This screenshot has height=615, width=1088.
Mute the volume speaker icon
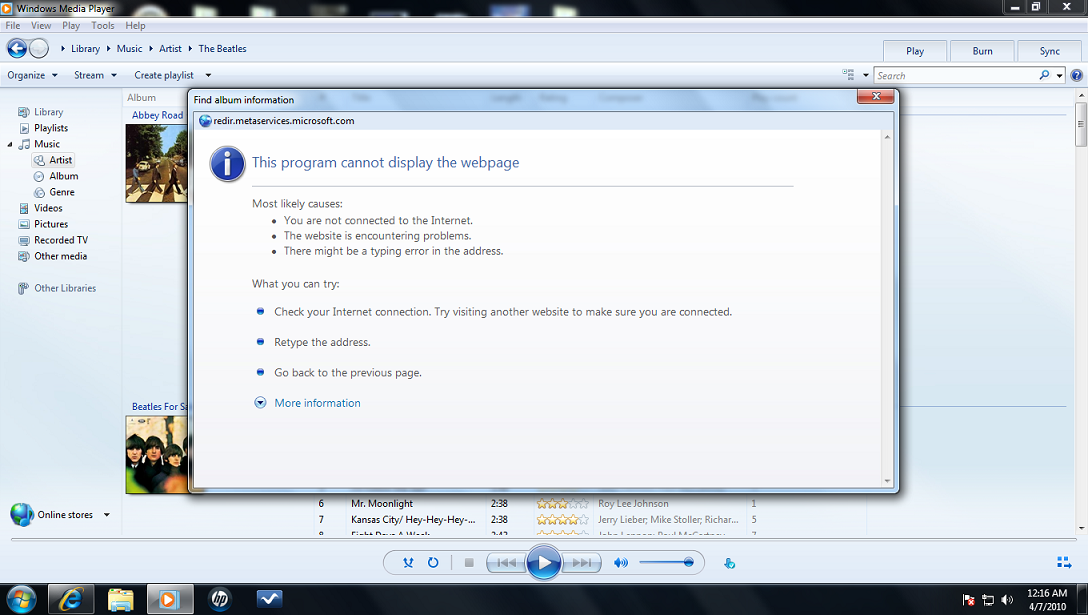tap(621, 563)
